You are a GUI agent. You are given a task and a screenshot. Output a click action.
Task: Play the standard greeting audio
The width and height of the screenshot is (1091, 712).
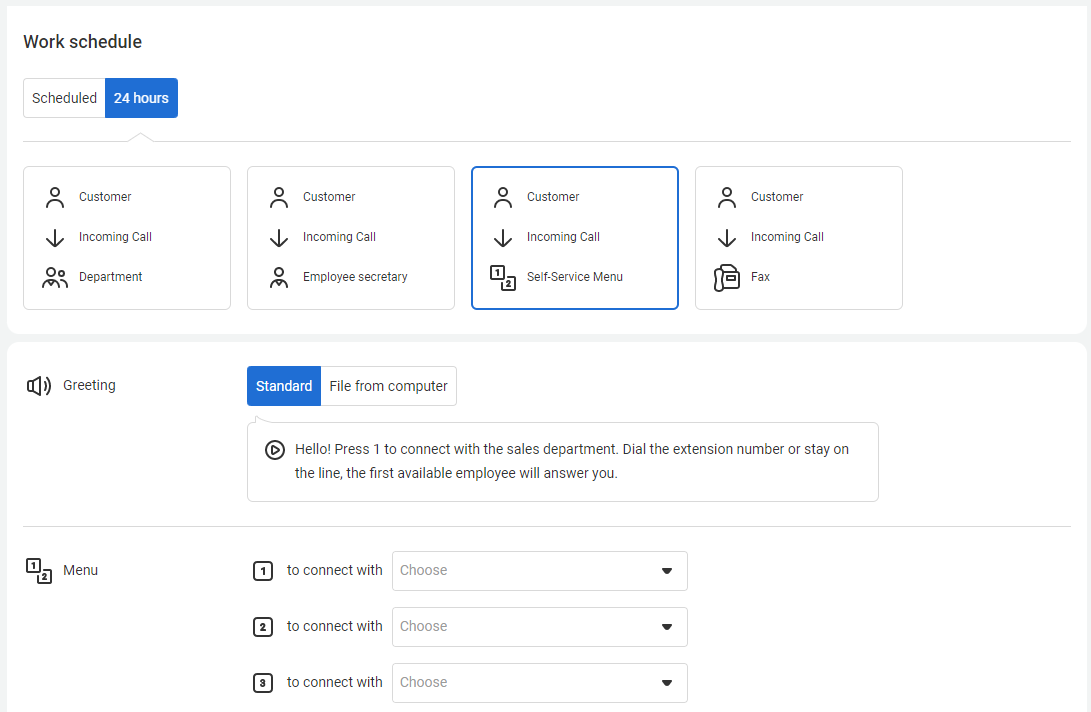click(x=275, y=450)
